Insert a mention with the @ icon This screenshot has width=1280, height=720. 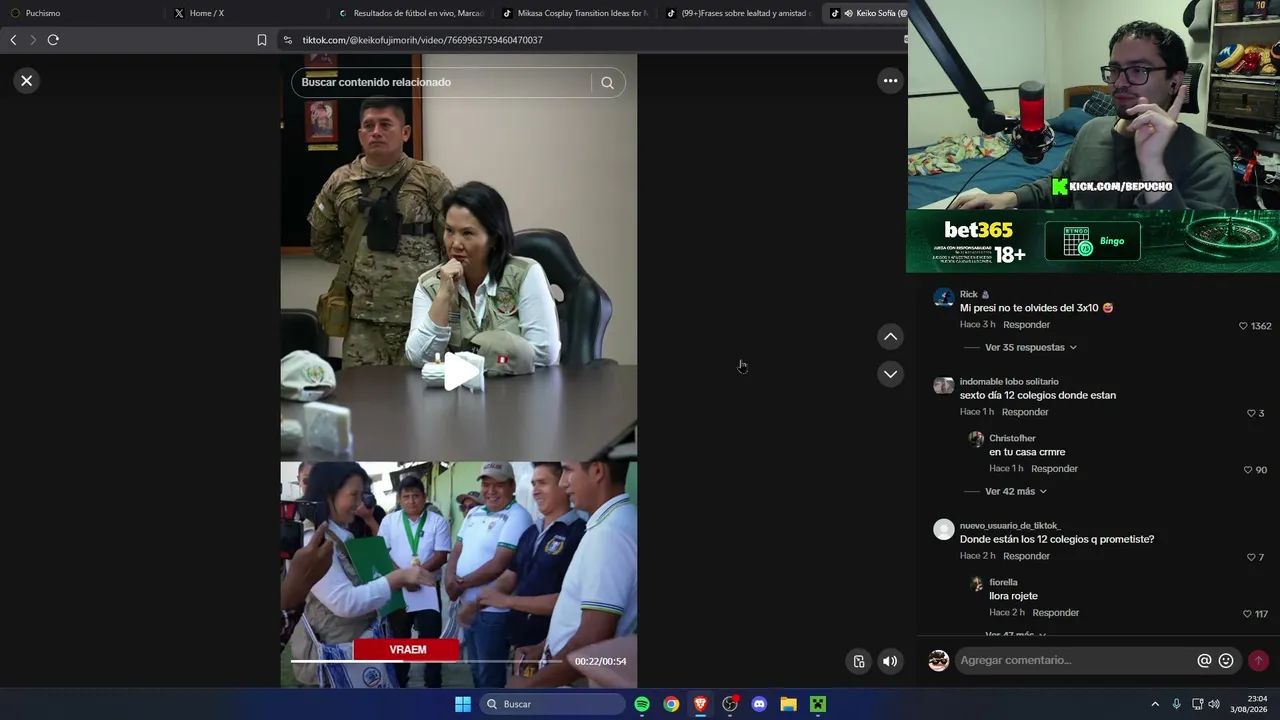(x=1204, y=661)
